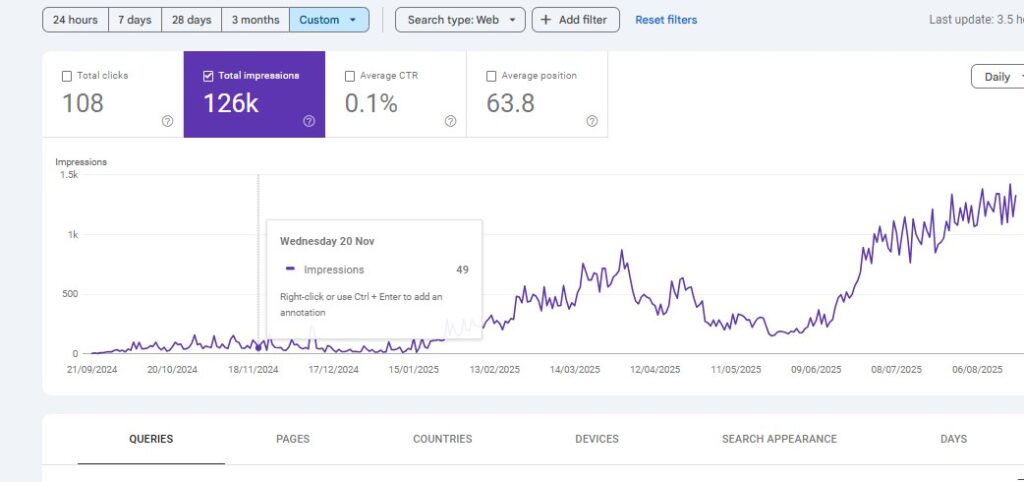Click the 18/11/2024 axis date label

(x=253, y=370)
